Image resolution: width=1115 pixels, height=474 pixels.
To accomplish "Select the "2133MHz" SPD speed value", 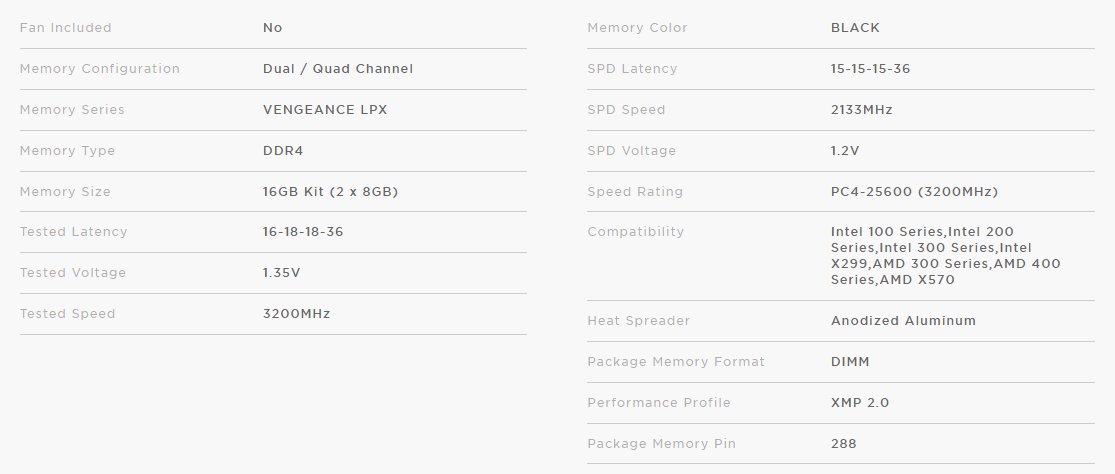I will point(861,110).
